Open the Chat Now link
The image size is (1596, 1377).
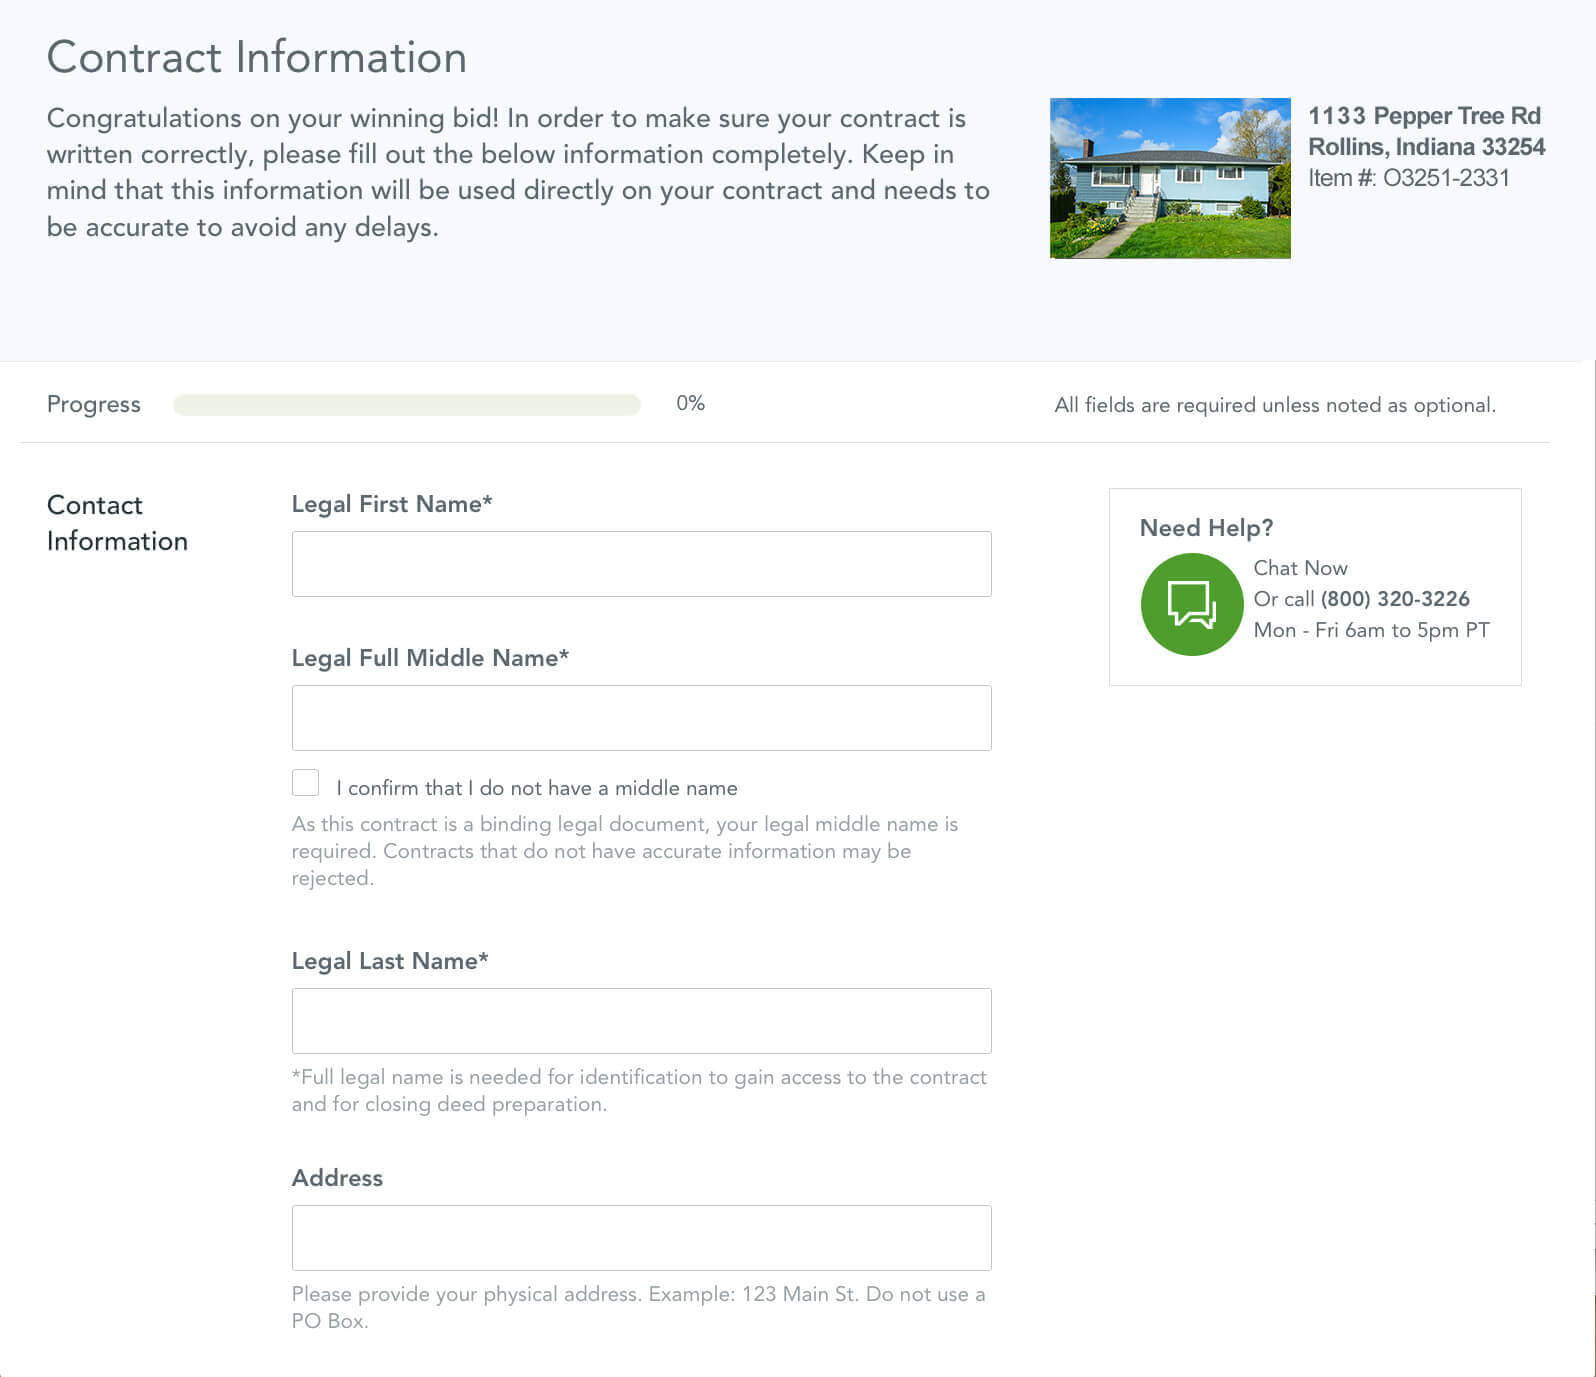coord(1300,568)
